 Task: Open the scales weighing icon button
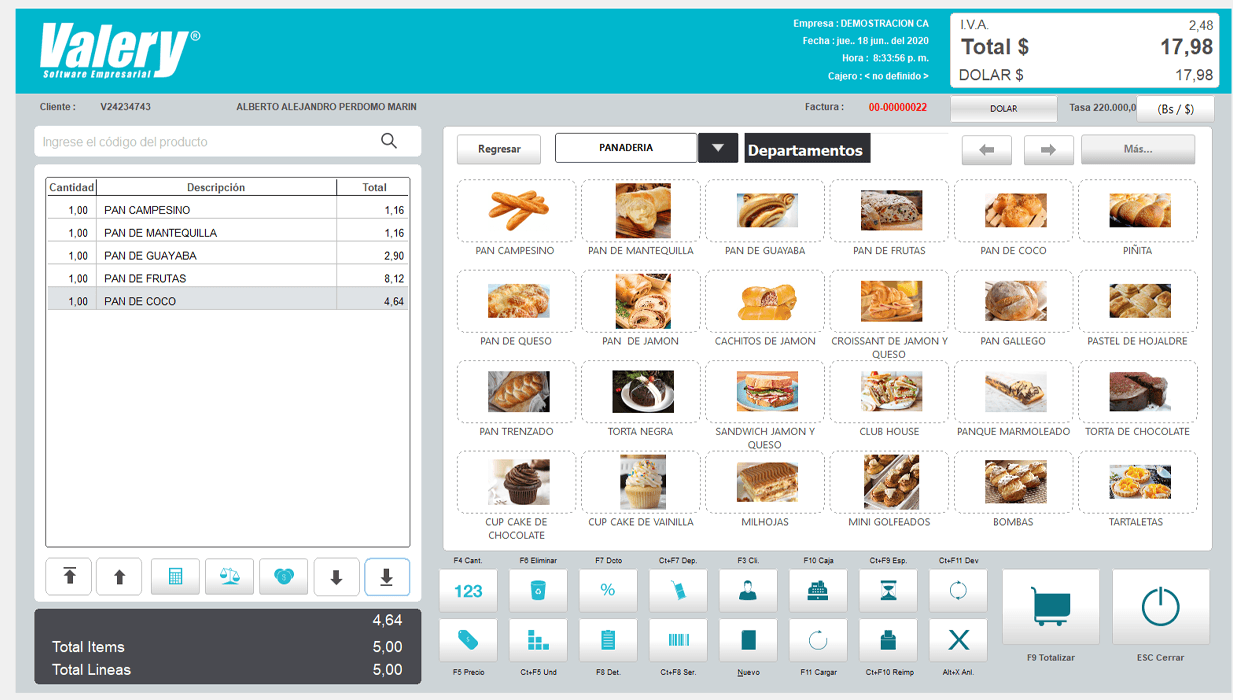(x=229, y=577)
